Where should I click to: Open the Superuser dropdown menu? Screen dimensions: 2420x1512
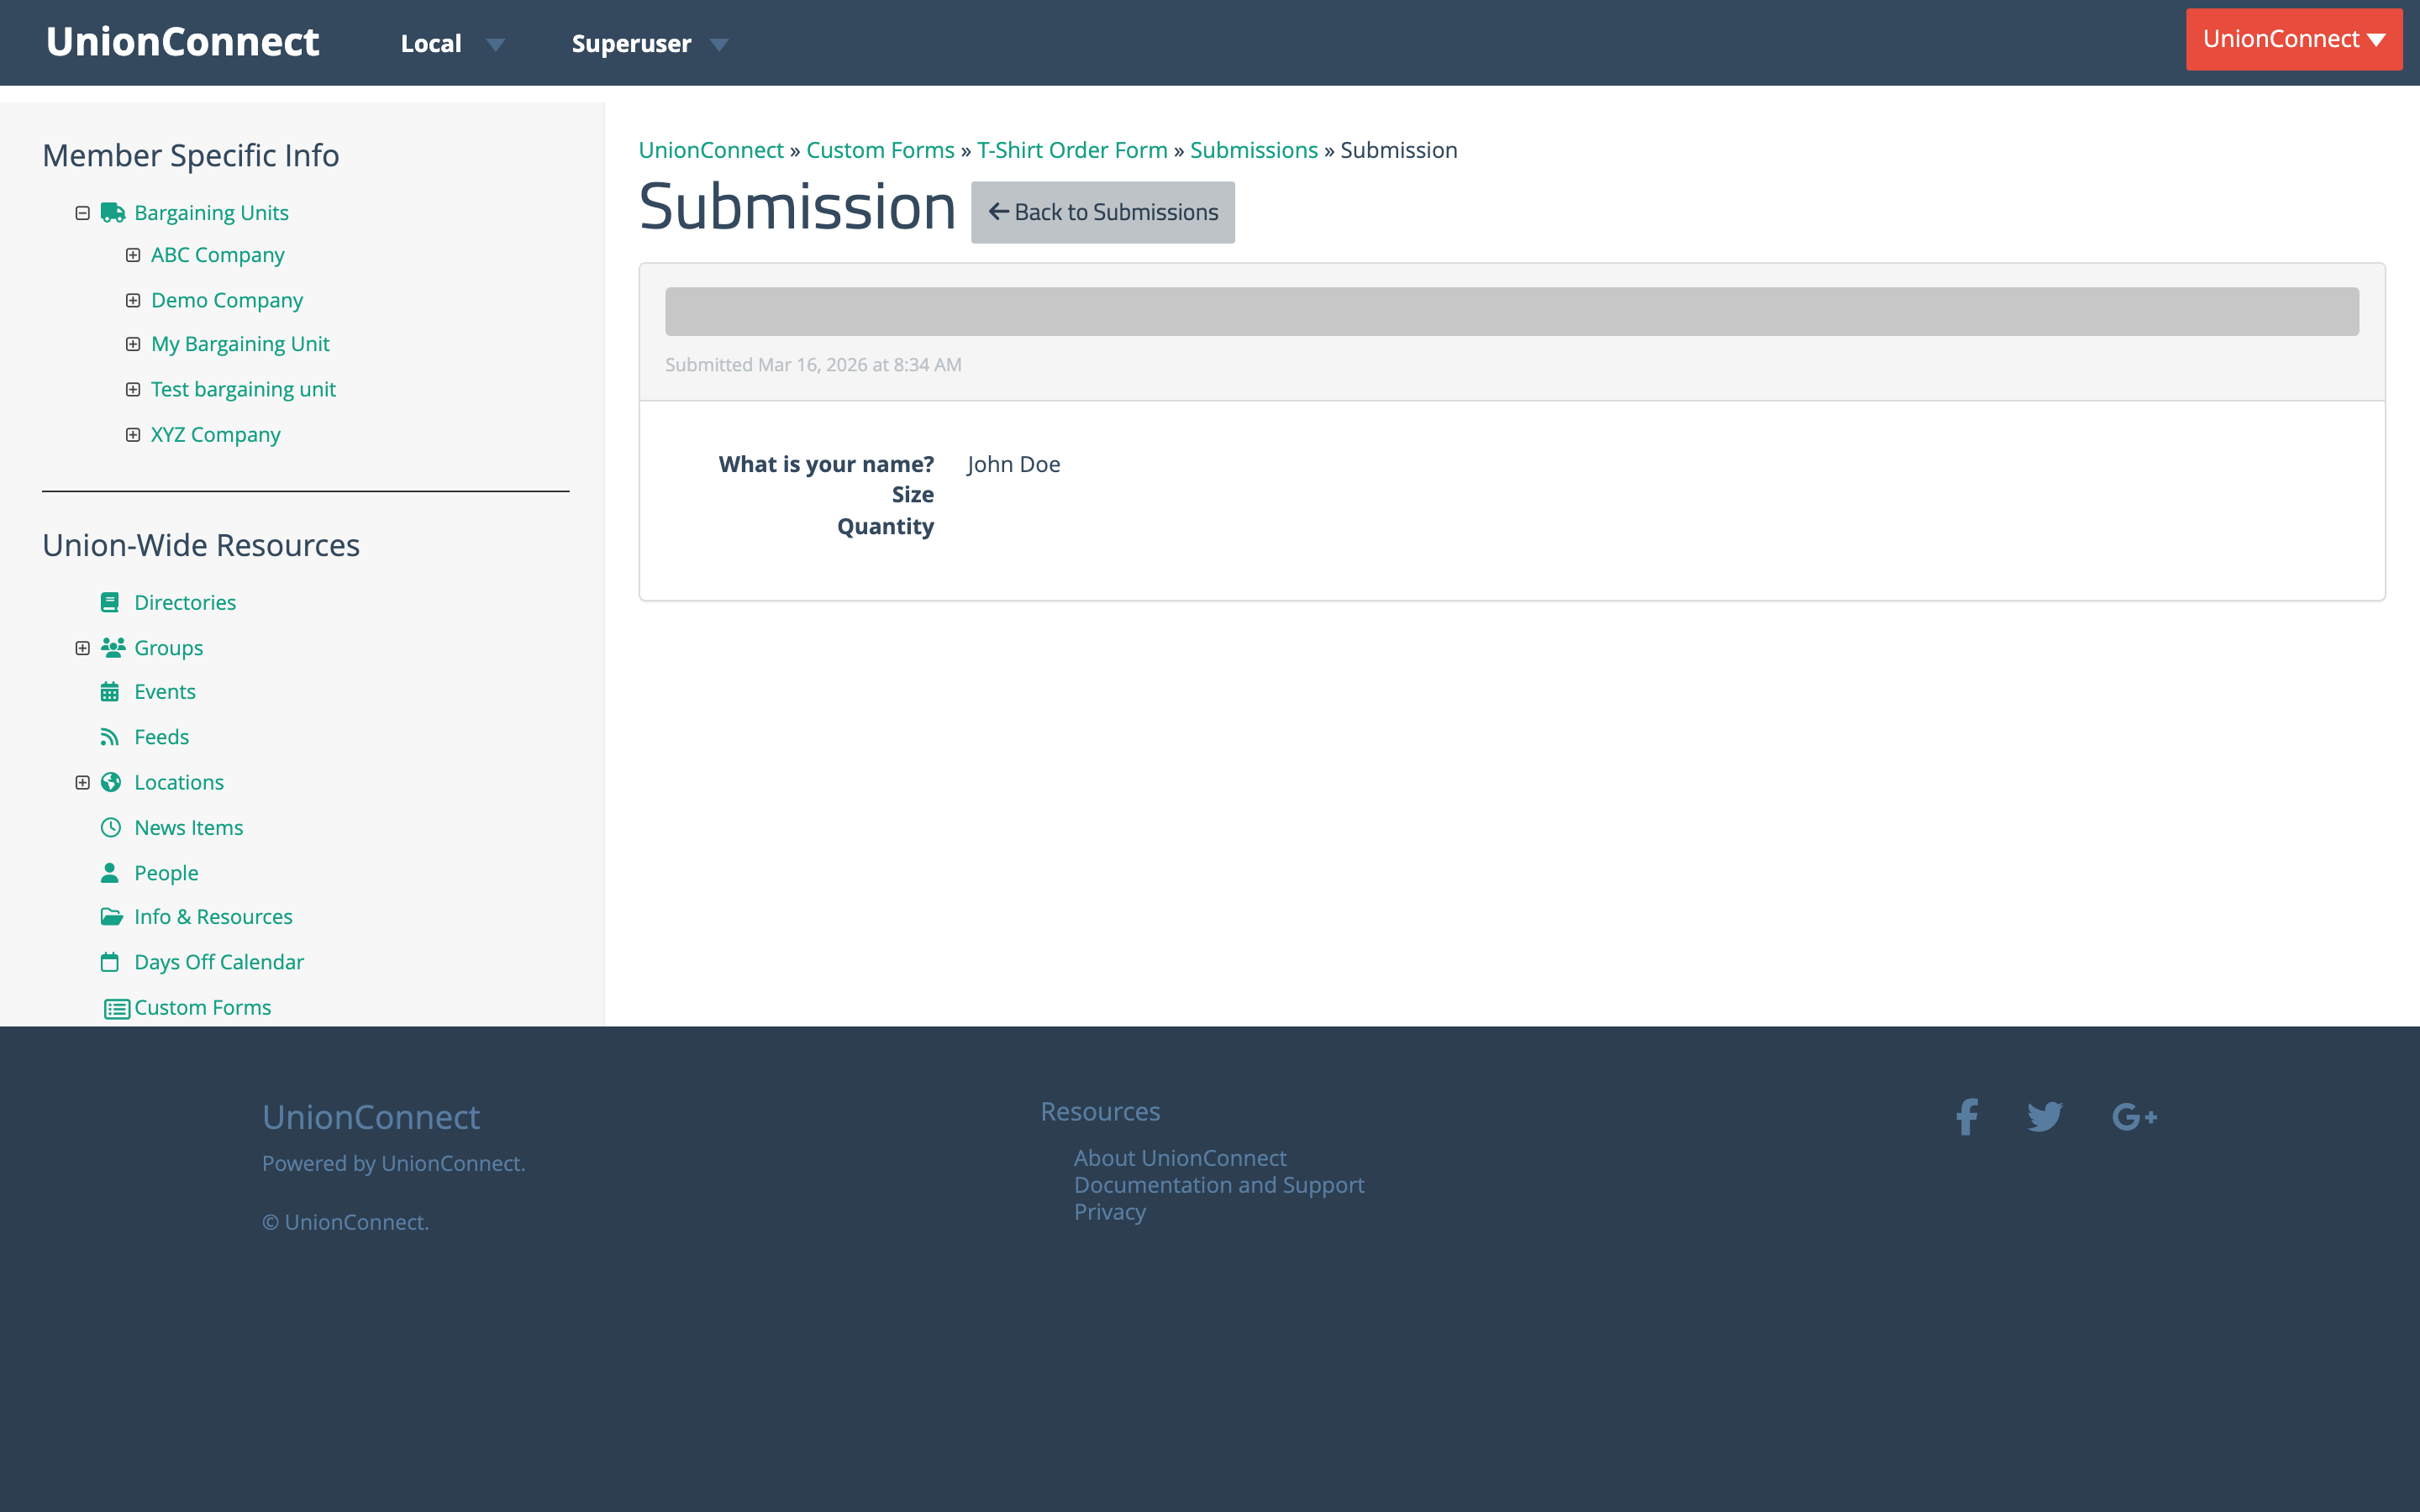(x=649, y=44)
